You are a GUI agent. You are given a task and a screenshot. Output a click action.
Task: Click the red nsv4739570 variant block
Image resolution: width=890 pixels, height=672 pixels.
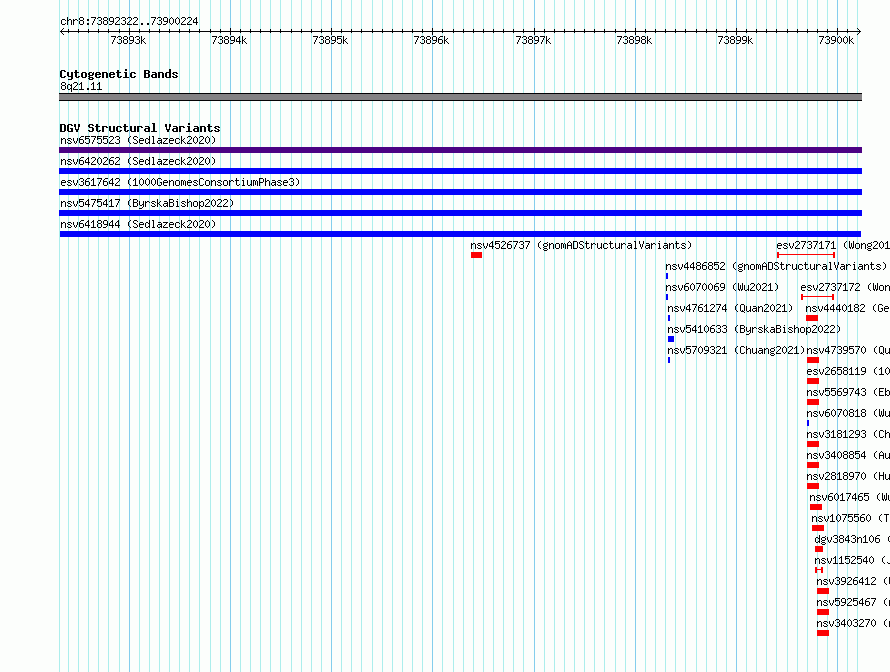(x=813, y=360)
